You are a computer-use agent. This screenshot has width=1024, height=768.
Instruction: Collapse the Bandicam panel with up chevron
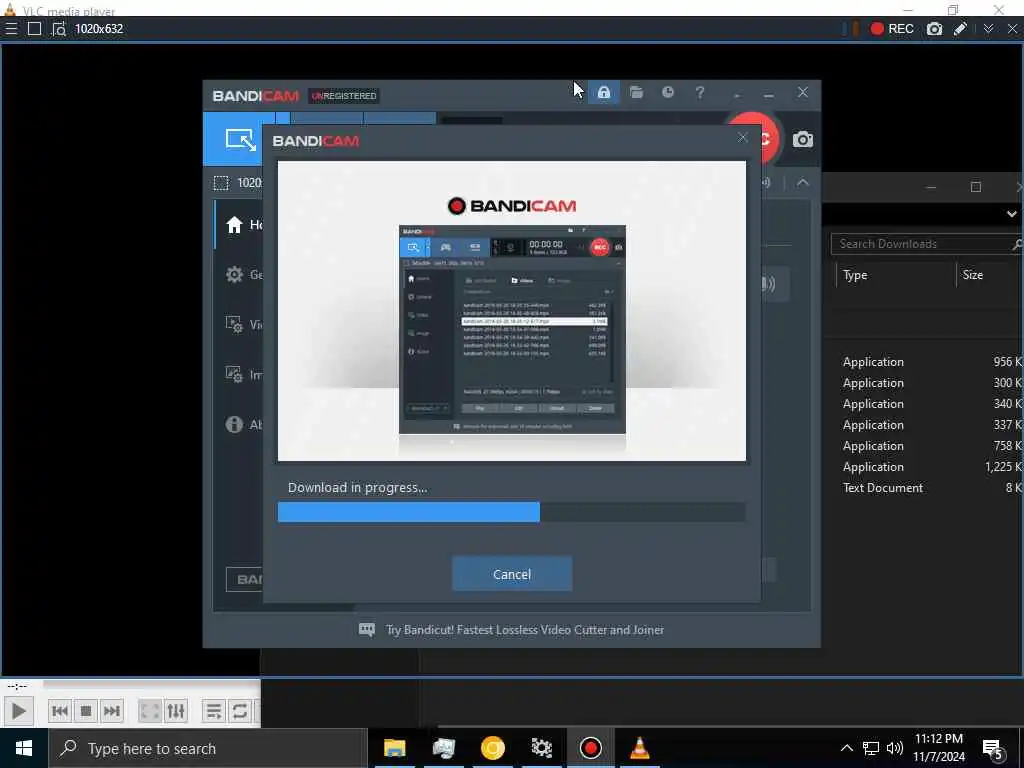click(x=803, y=183)
